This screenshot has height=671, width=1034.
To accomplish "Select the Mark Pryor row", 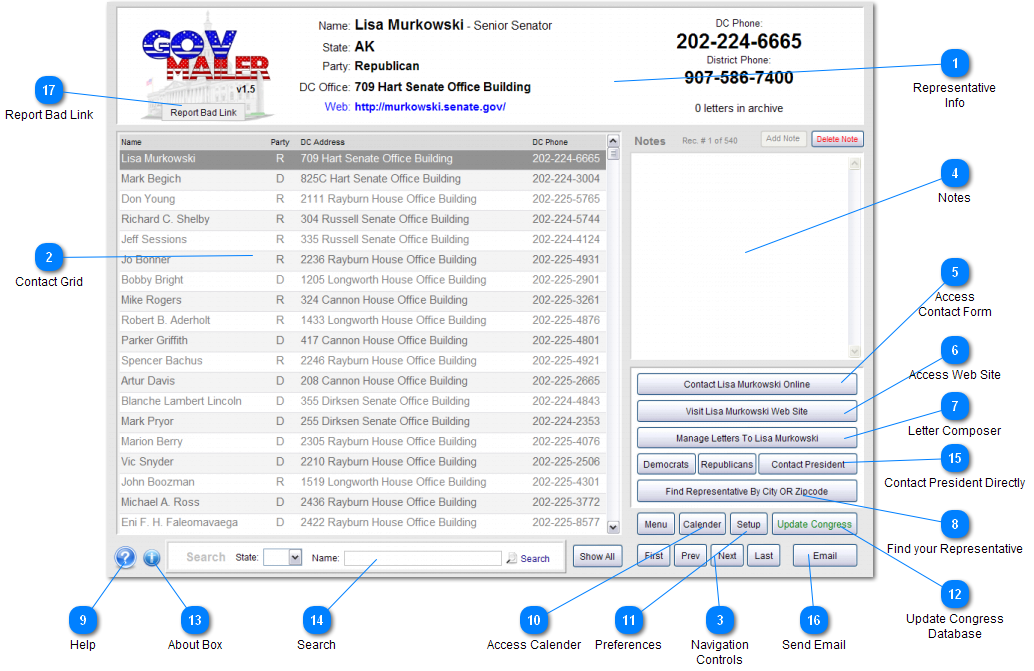I will pos(362,422).
